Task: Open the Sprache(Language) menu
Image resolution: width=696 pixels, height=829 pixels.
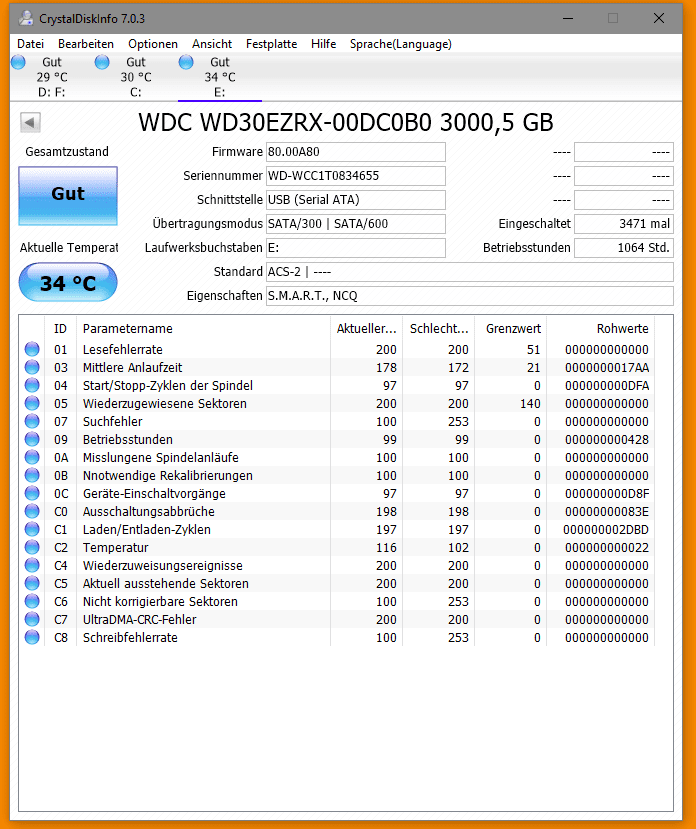Action: pos(400,44)
